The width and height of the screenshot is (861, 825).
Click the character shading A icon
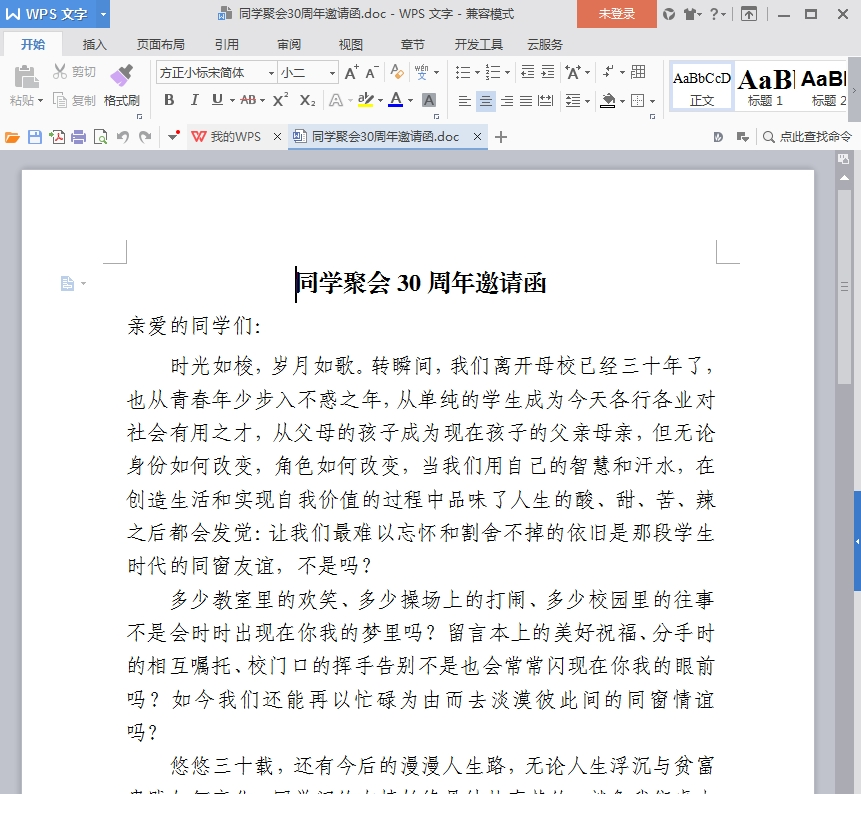(429, 100)
